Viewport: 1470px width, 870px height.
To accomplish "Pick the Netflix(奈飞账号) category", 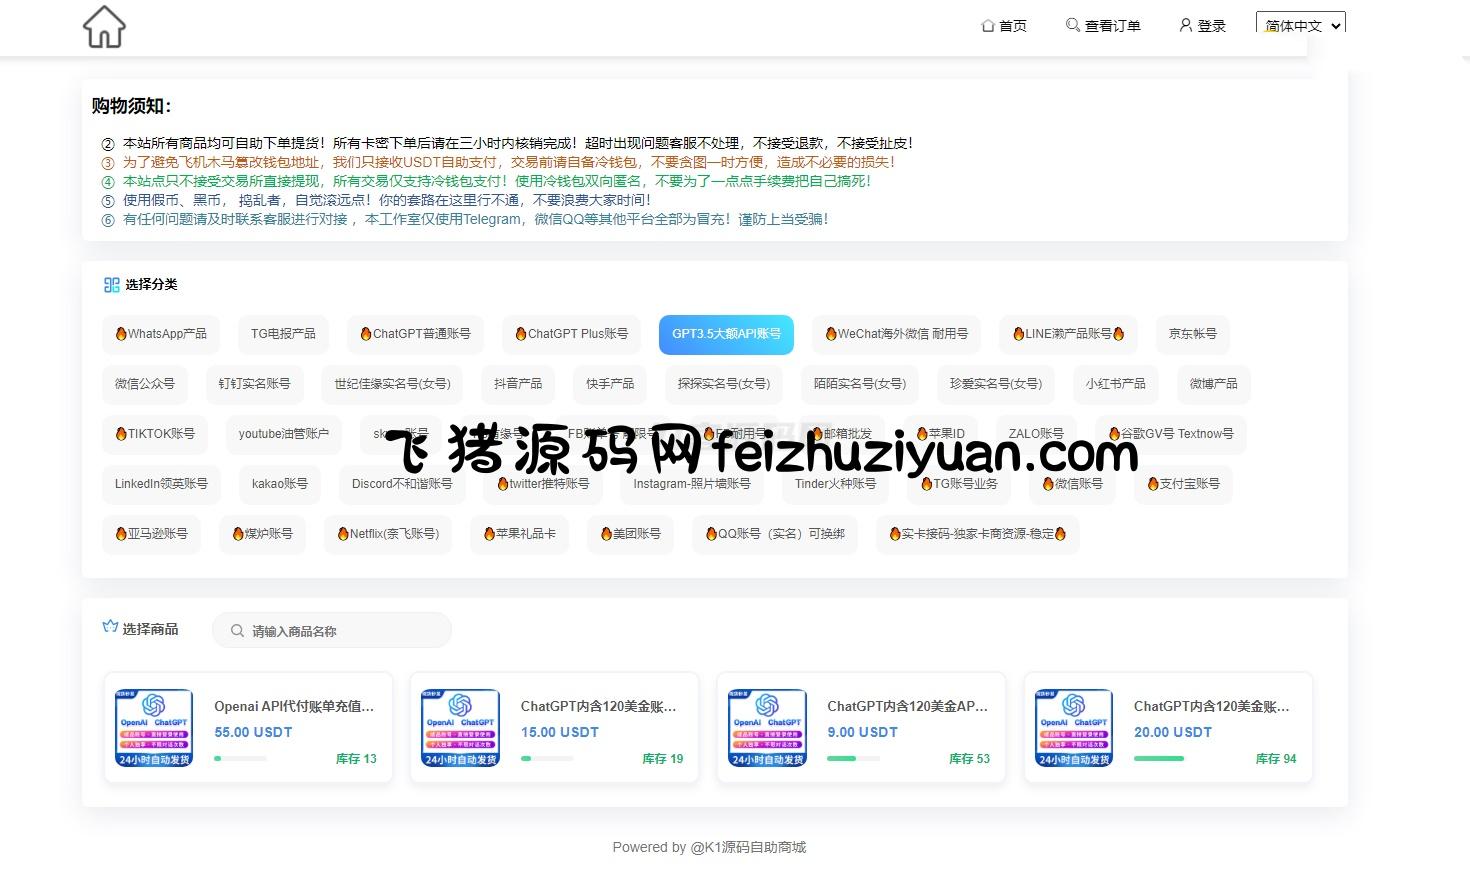I will (x=388, y=534).
